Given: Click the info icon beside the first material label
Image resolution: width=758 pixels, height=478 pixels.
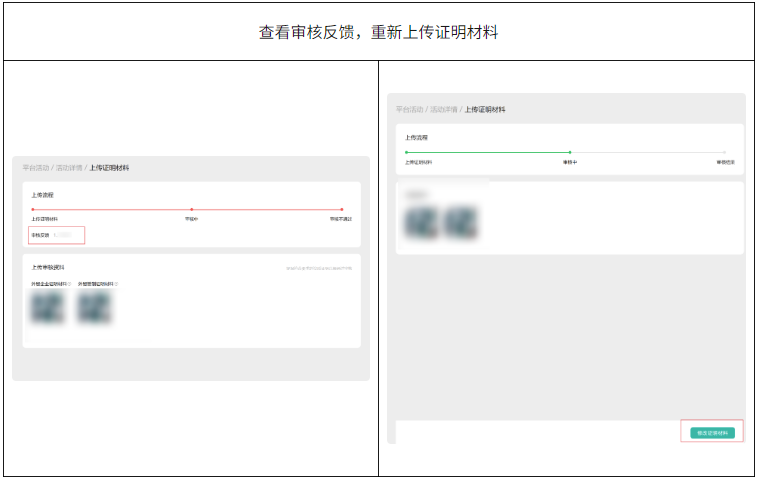Looking at the screenshot, I should pyautogui.click(x=69, y=284).
